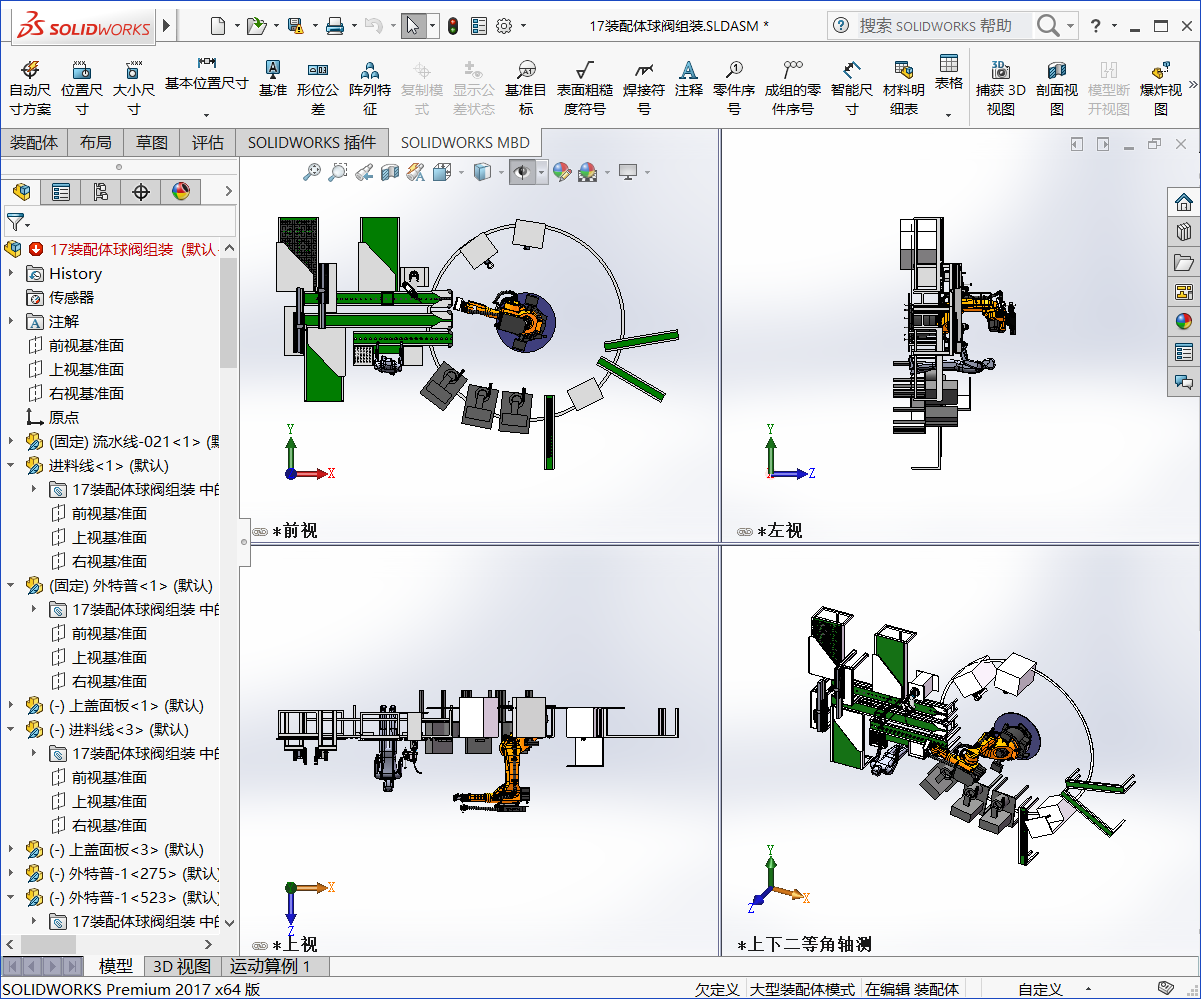Switch to the 评估 evaluate tab
The height and width of the screenshot is (999, 1201).
point(208,142)
